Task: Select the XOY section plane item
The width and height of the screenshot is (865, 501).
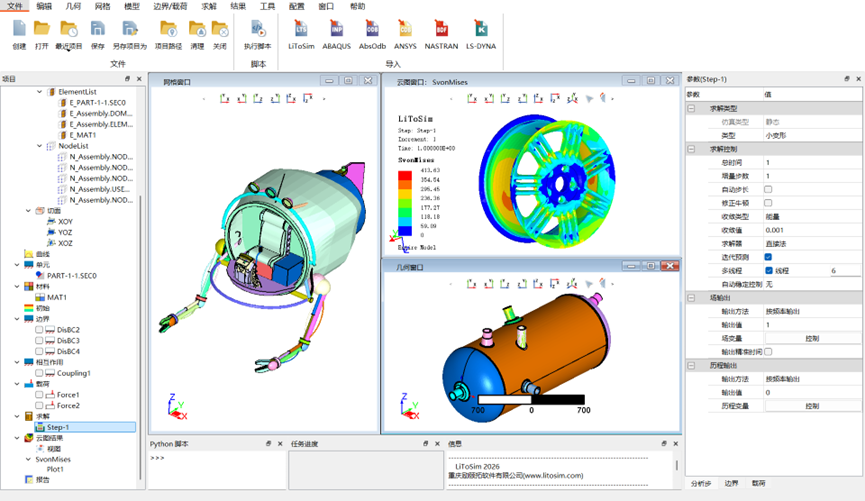Action: point(65,221)
